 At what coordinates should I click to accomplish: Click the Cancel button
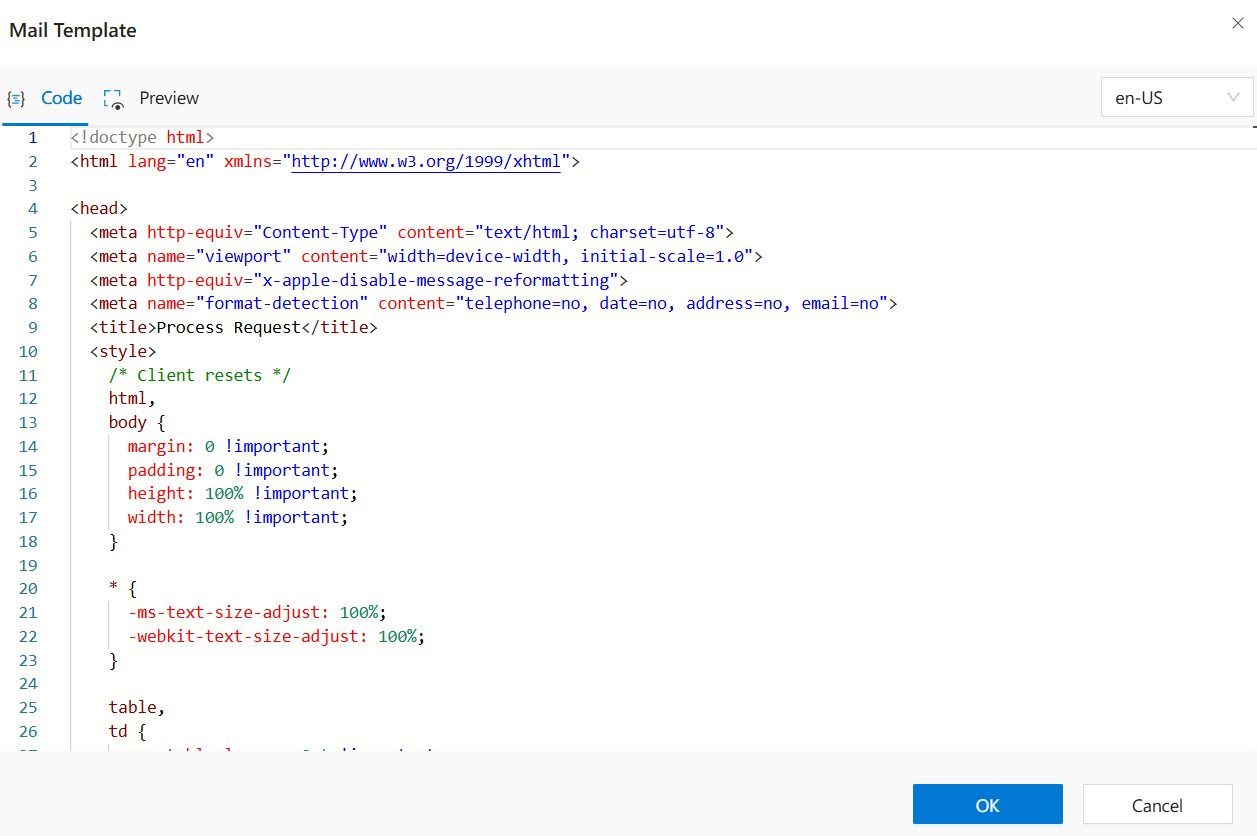tap(1157, 805)
